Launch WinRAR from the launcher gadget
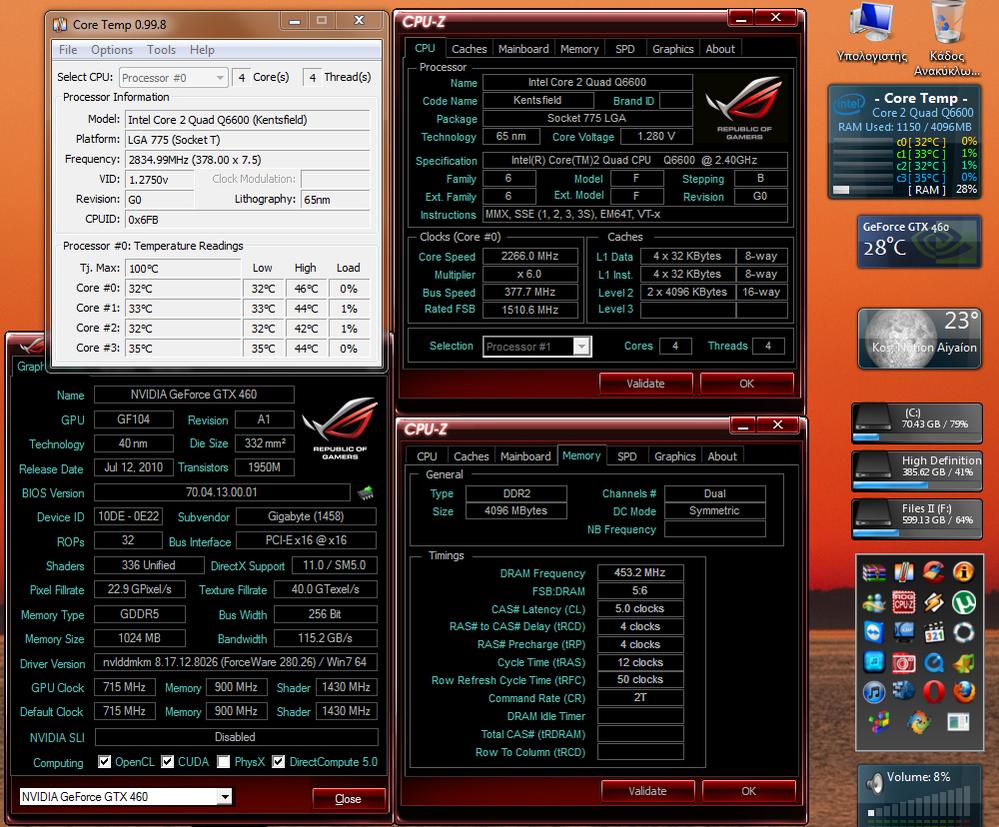 pyautogui.click(x=873, y=572)
